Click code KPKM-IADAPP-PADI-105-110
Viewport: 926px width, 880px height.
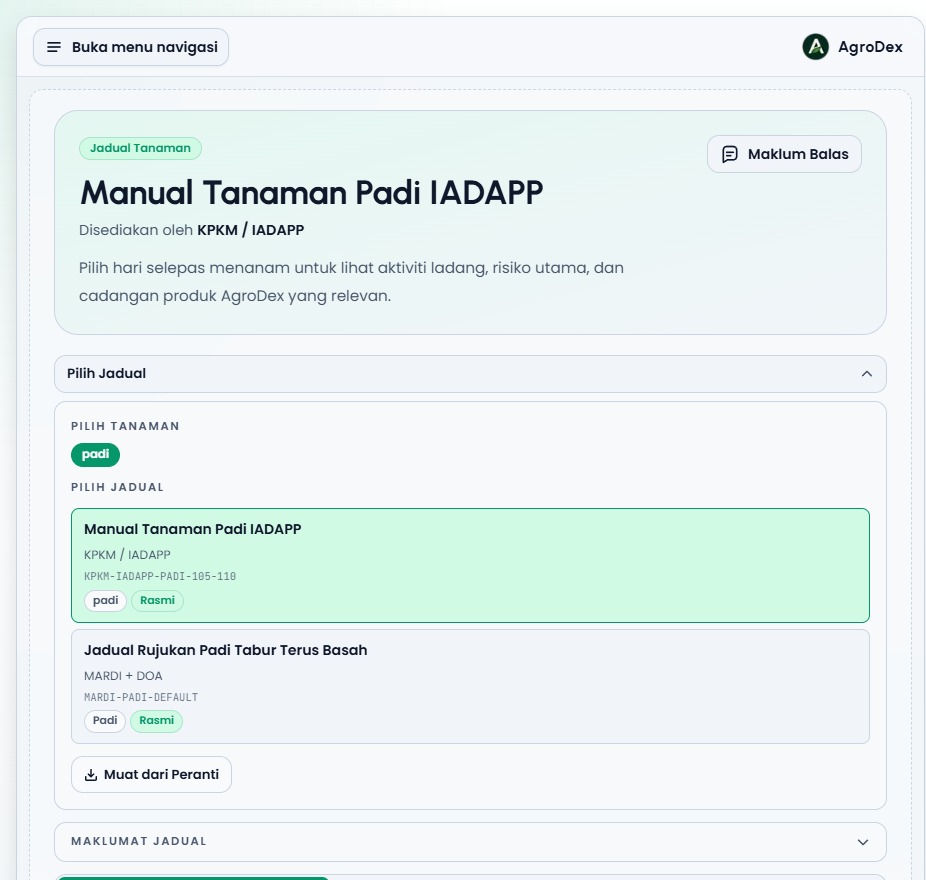coord(160,576)
